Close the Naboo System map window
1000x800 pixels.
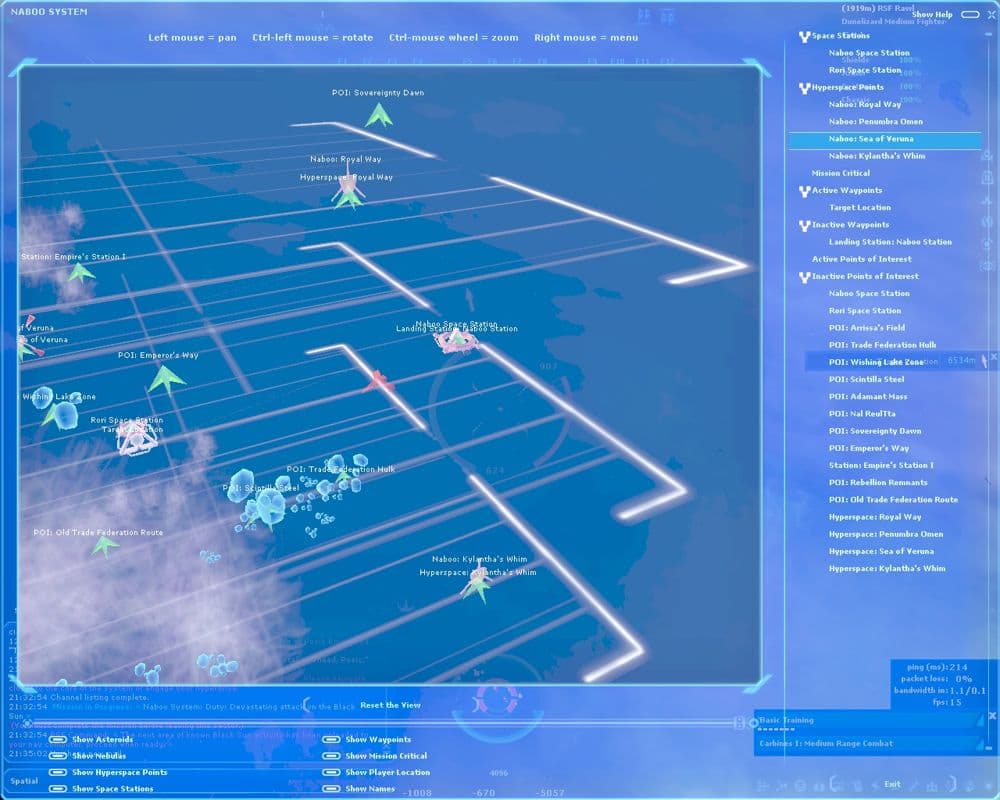tap(992, 14)
